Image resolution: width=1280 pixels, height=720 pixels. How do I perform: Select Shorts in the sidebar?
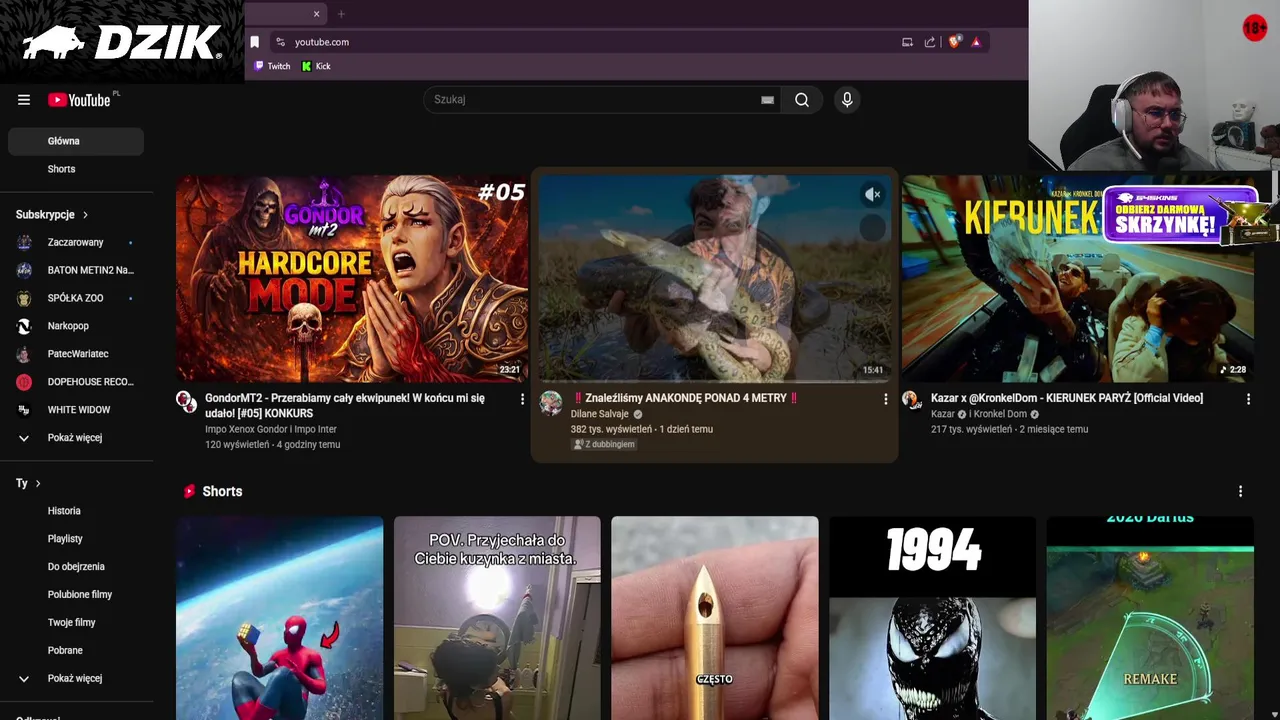point(76,169)
